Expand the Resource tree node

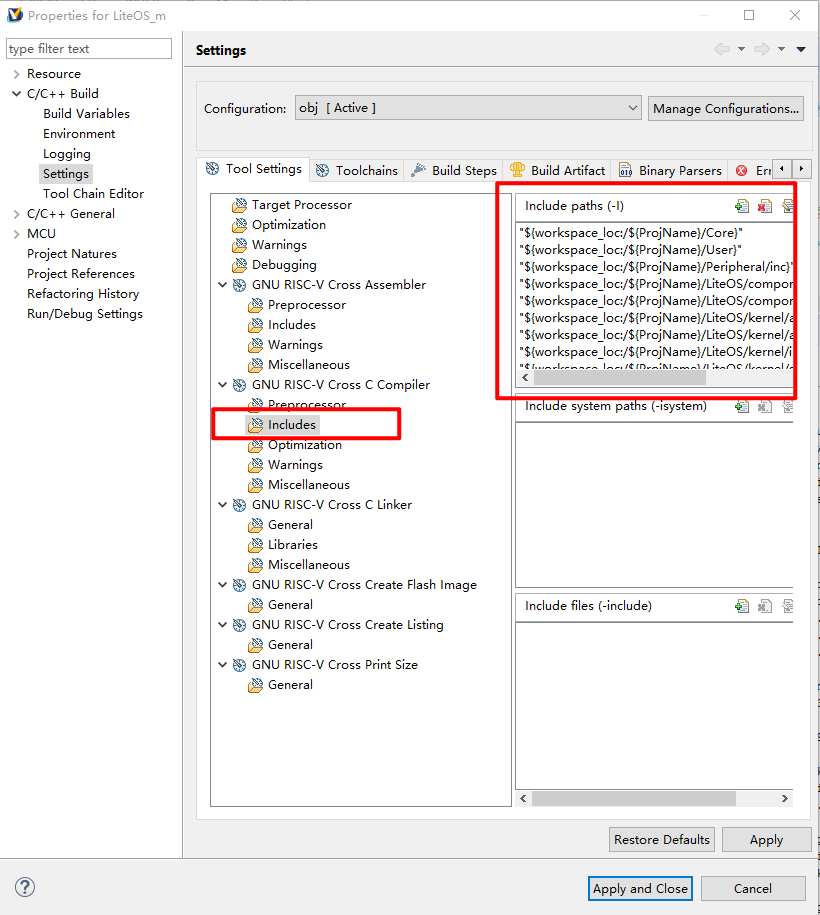[x=16, y=74]
